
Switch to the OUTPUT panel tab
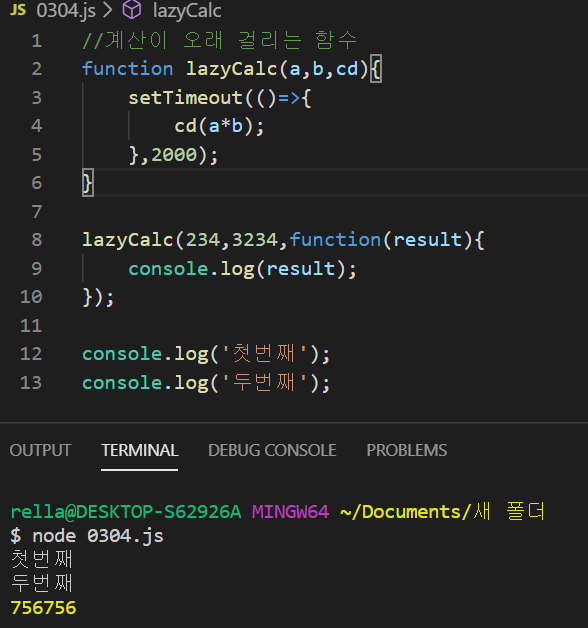pyautogui.click(x=40, y=450)
